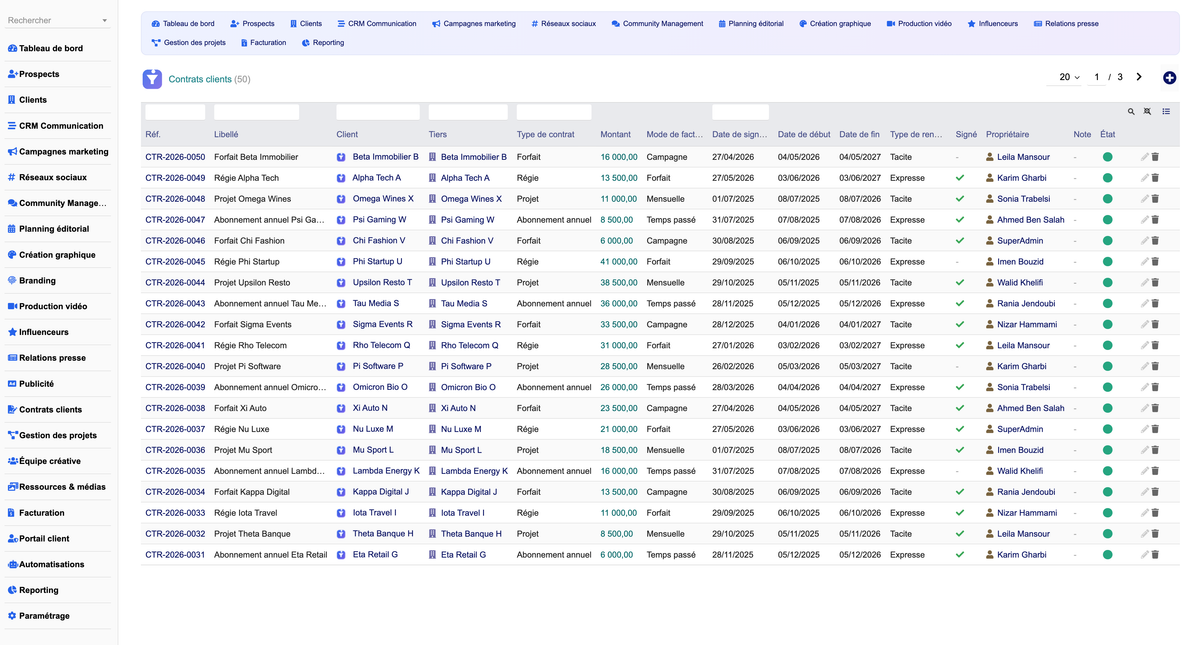The image size is (1200, 645).
Task: Click client icon beside Phi Startup U
Action: 341,262
